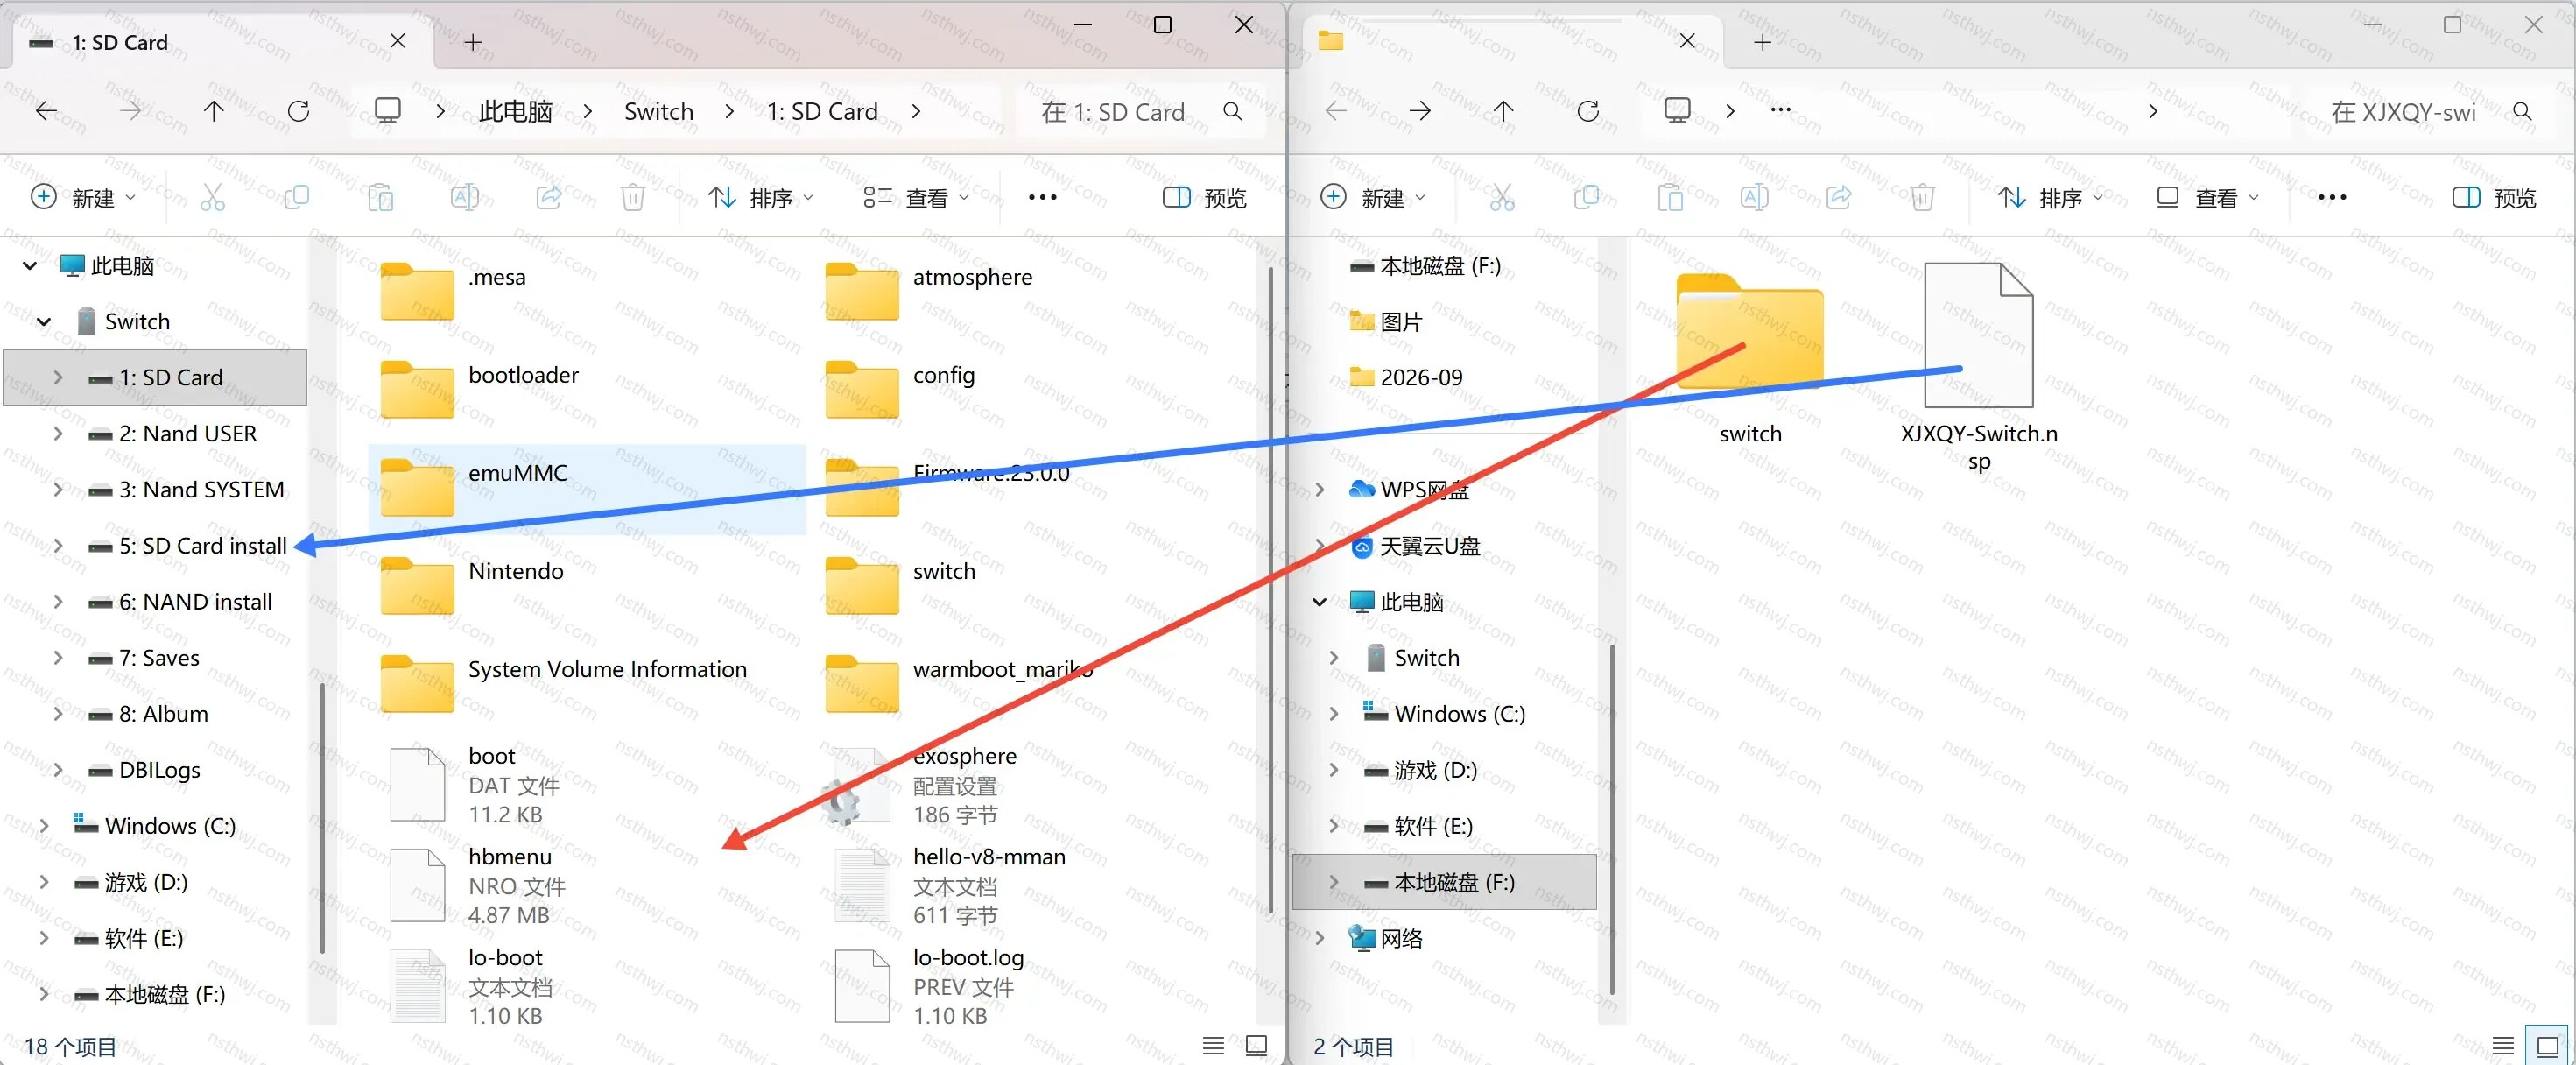Click Cut scissors icon in SD Card window
Image resolution: width=2576 pixels, height=1065 pixels.
tap(212, 197)
